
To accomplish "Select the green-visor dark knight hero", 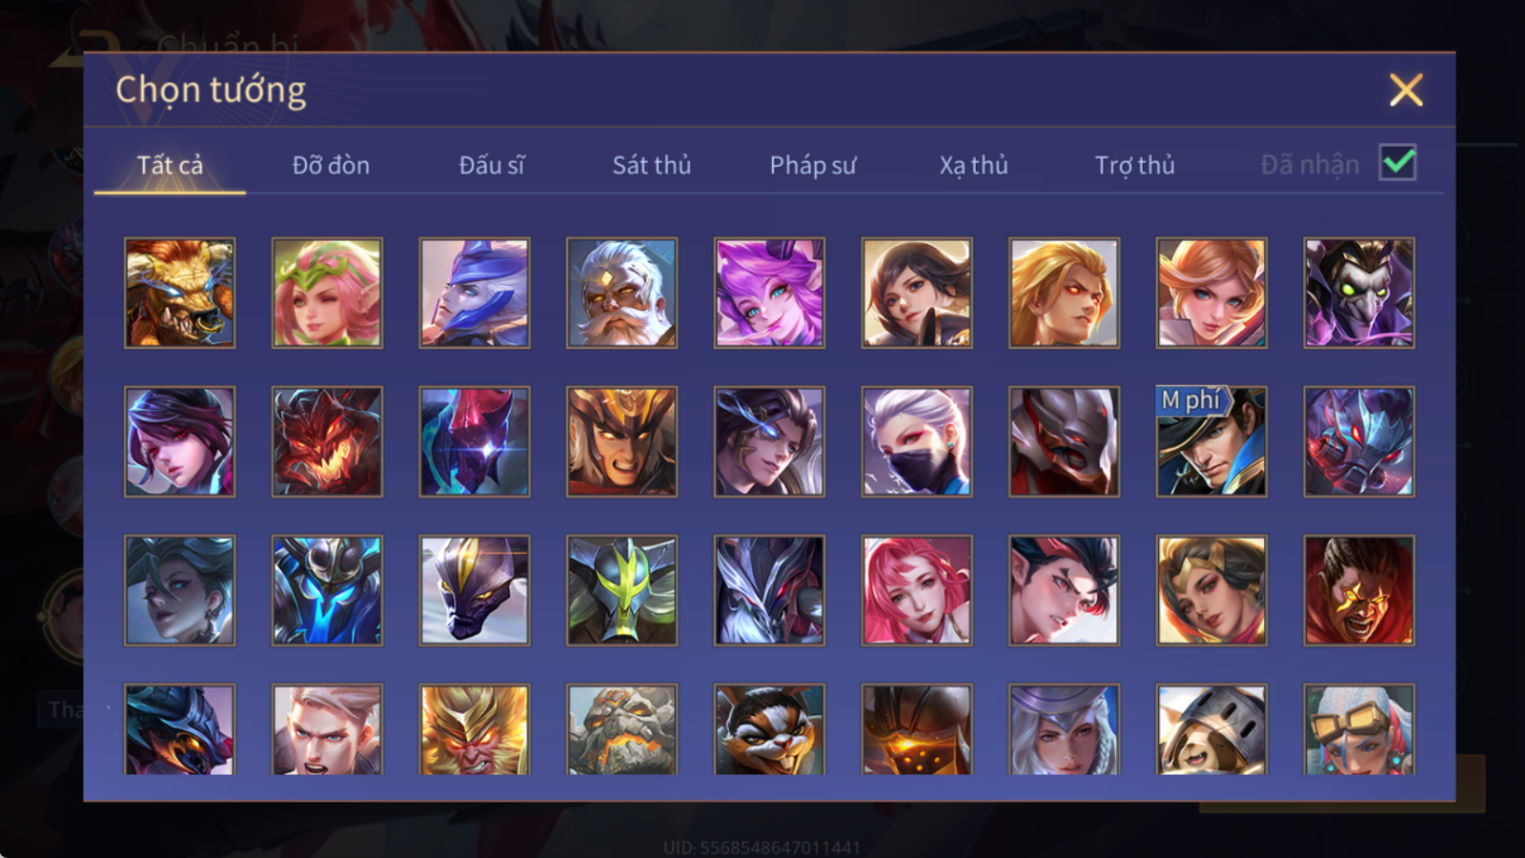I will (x=622, y=590).
